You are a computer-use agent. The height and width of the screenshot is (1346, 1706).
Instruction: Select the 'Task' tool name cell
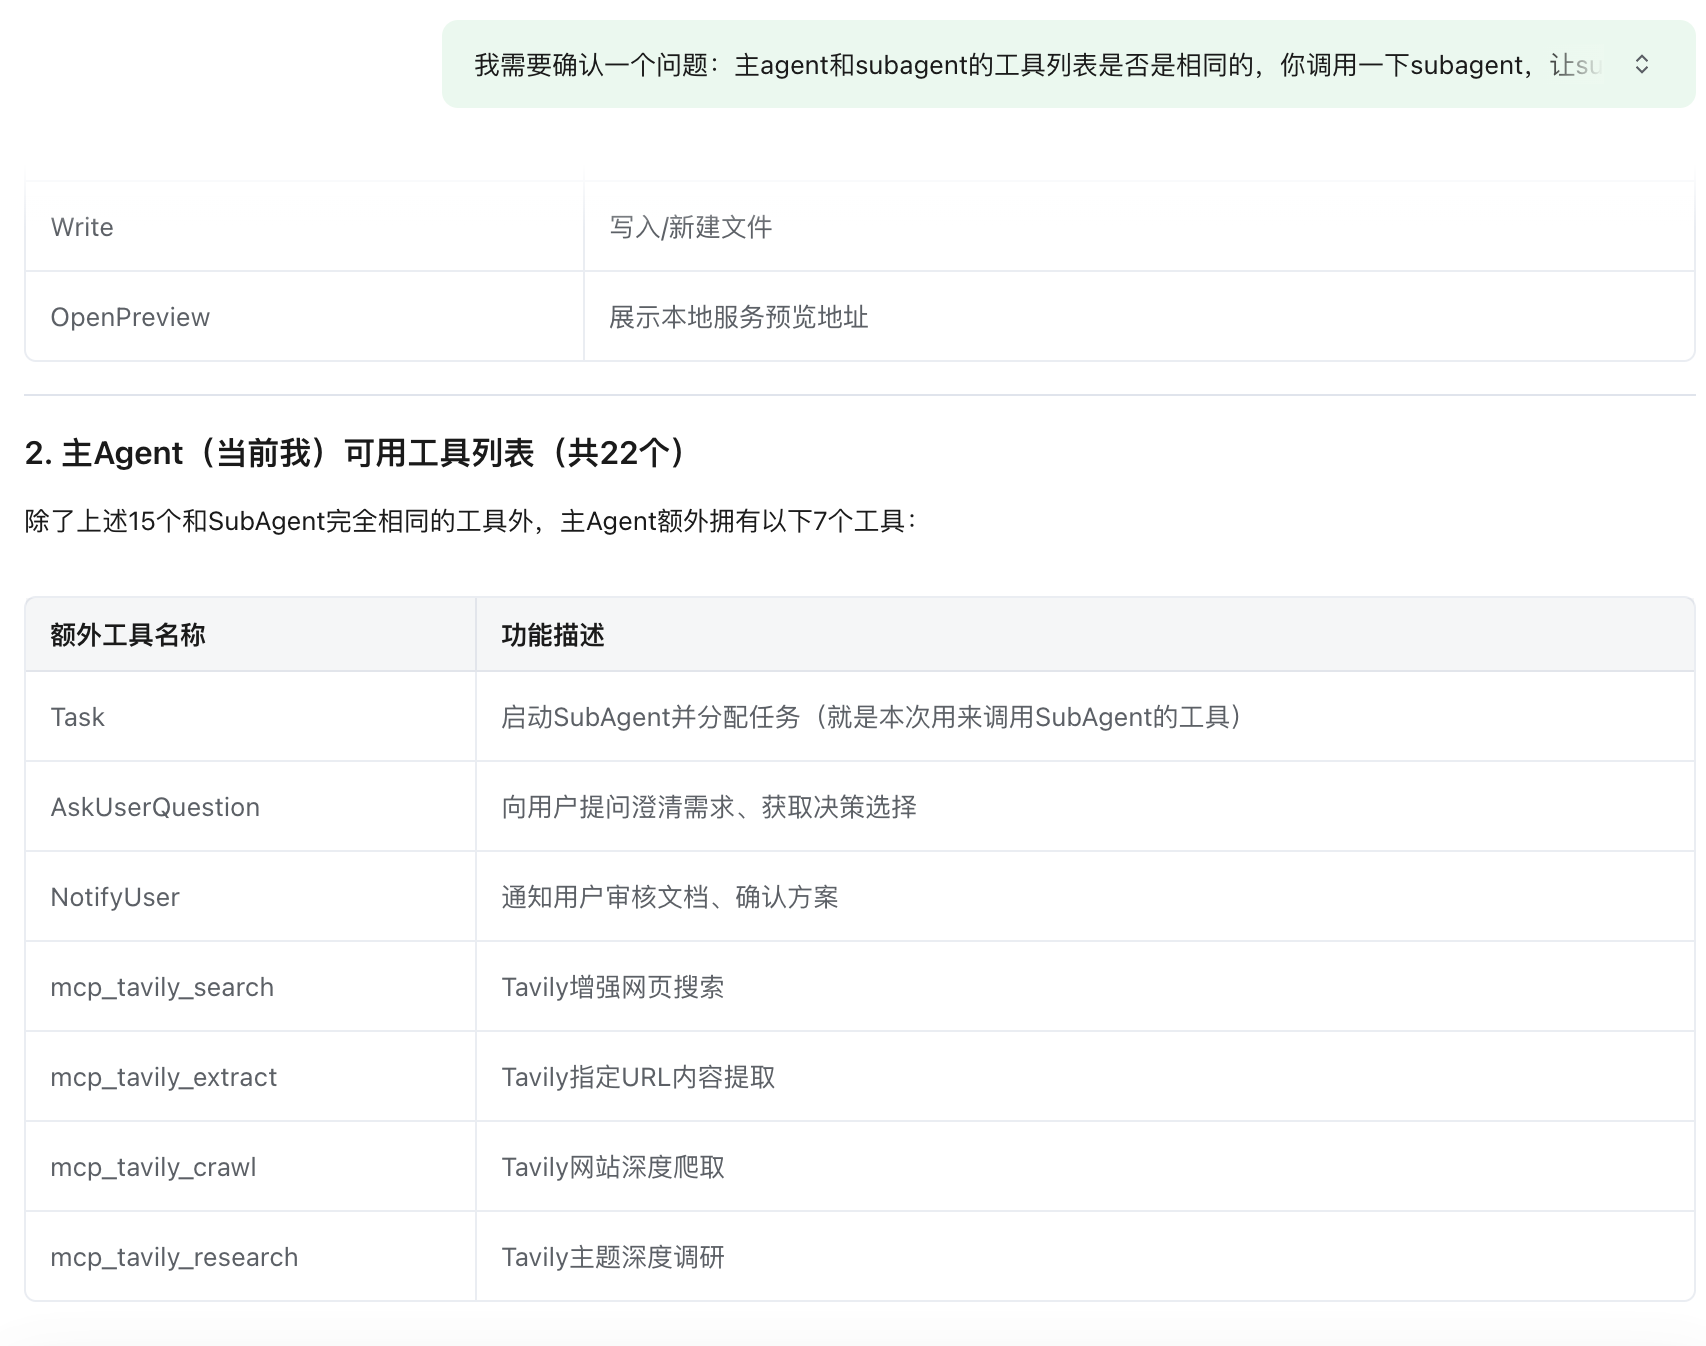point(250,717)
